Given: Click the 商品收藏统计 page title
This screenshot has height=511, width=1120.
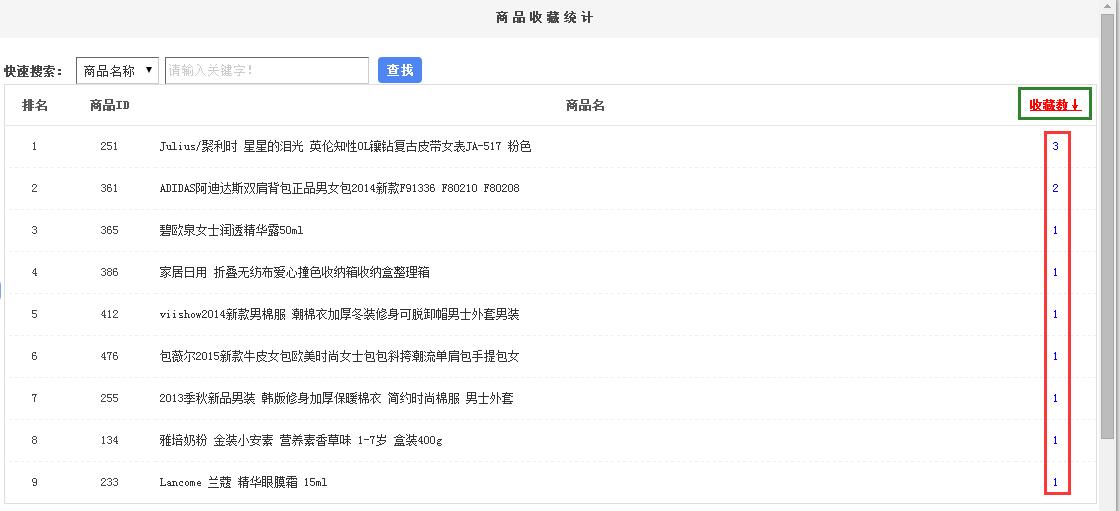Looking at the screenshot, I should (544, 17).
